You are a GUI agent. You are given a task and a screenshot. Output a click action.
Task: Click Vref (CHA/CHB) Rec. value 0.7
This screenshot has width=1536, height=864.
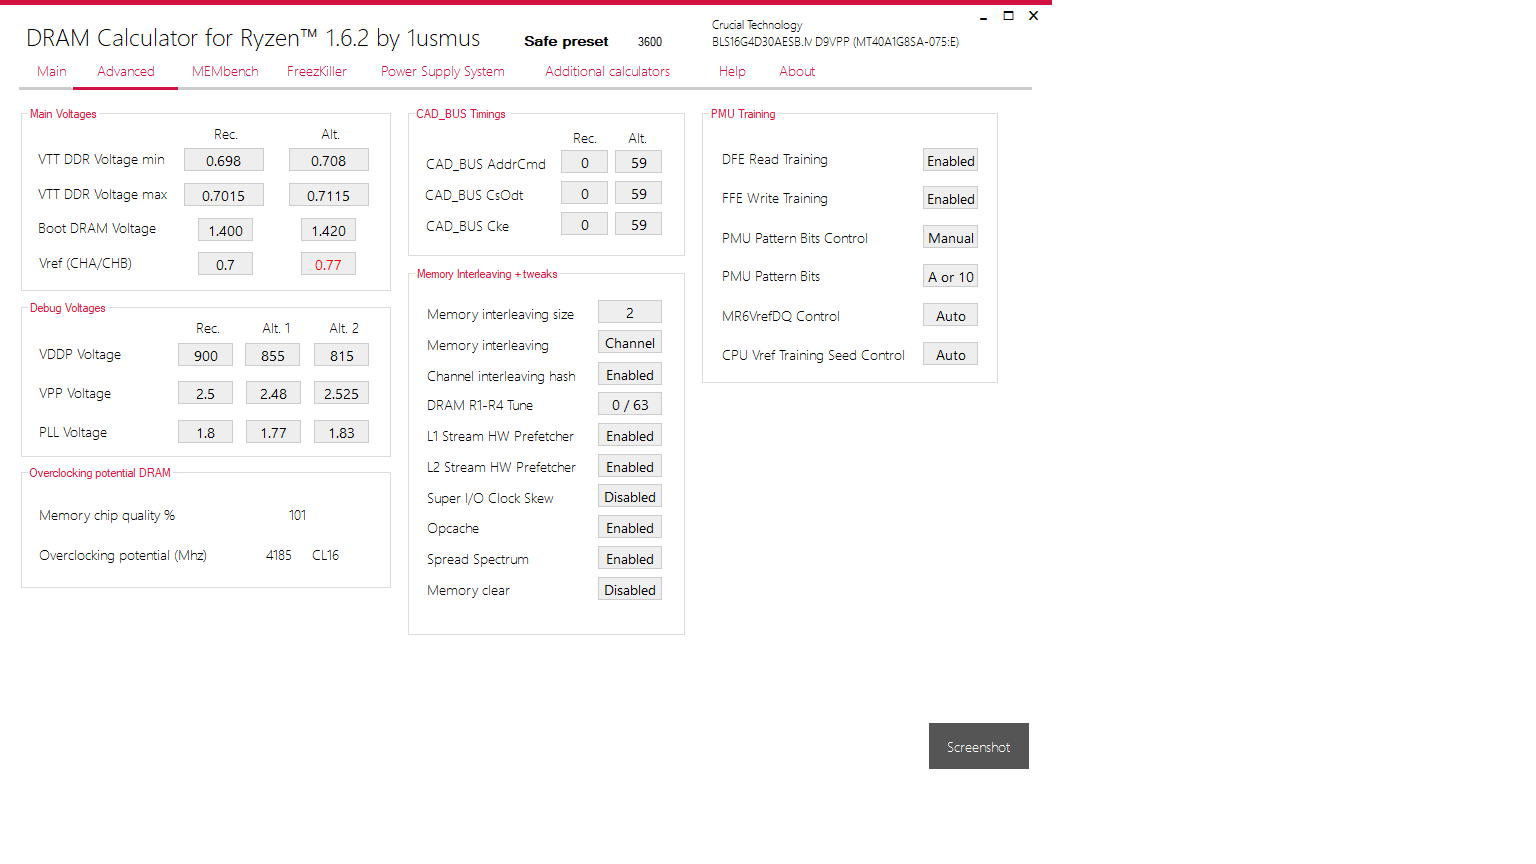tap(226, 264)
